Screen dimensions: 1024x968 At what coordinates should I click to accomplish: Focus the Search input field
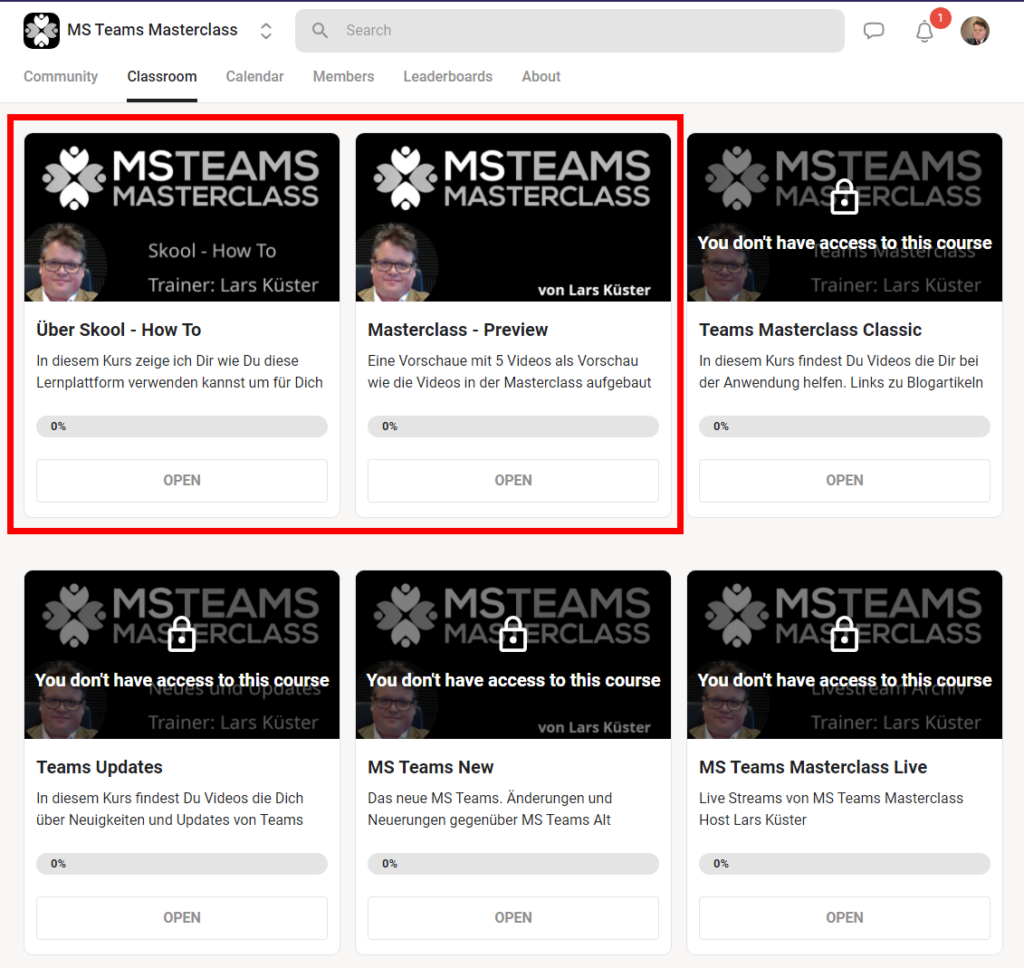pyautogui.click(x=569, y=31)
